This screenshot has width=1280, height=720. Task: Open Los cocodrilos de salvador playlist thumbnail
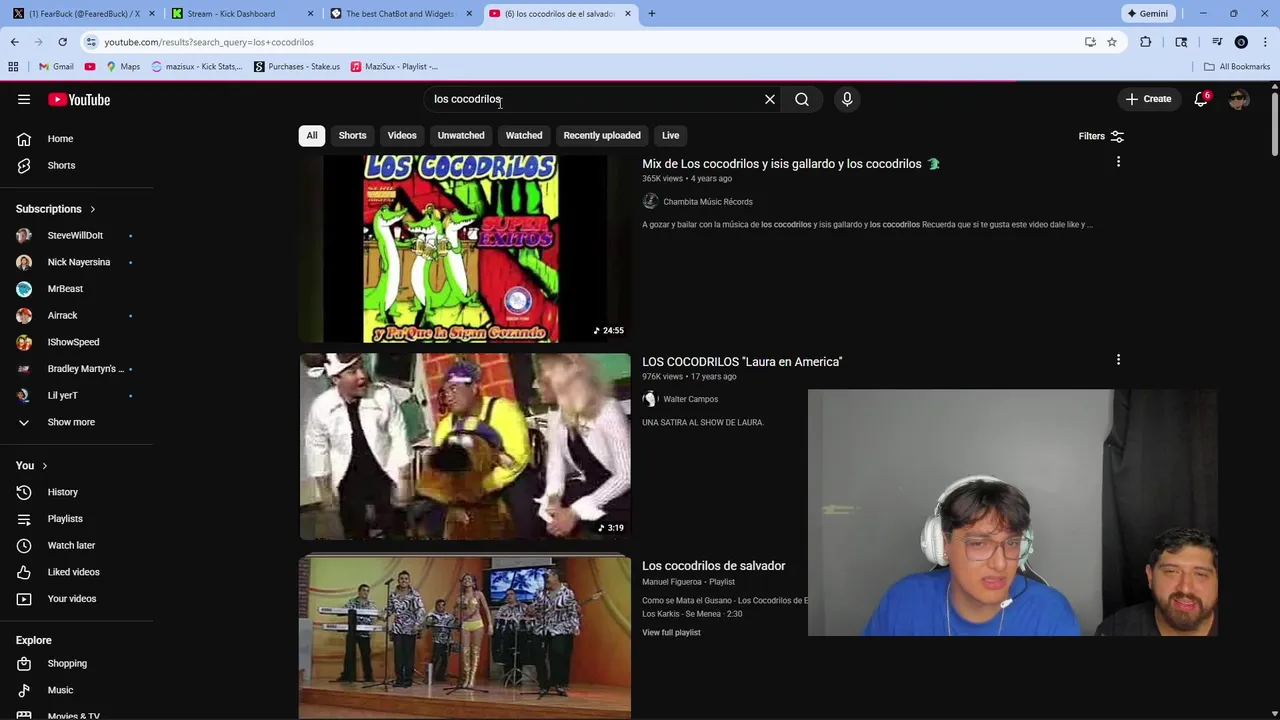pos(465,637)
